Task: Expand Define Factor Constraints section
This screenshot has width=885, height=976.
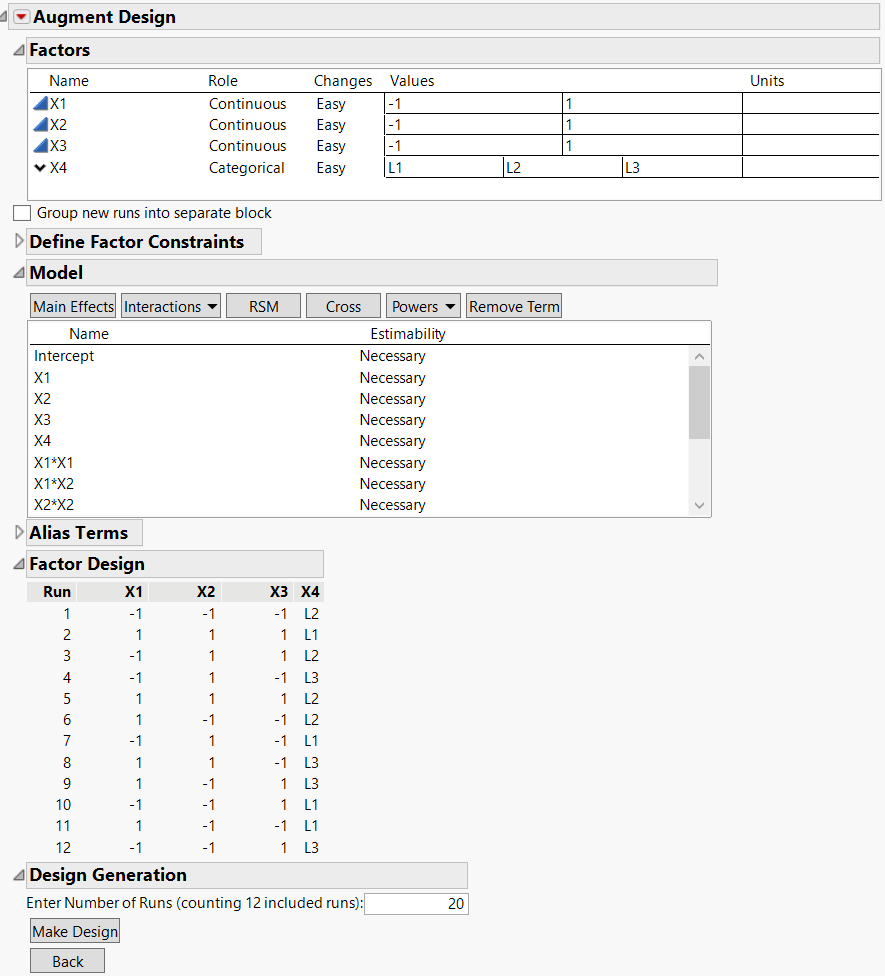Action: click(x=19, y=242)
